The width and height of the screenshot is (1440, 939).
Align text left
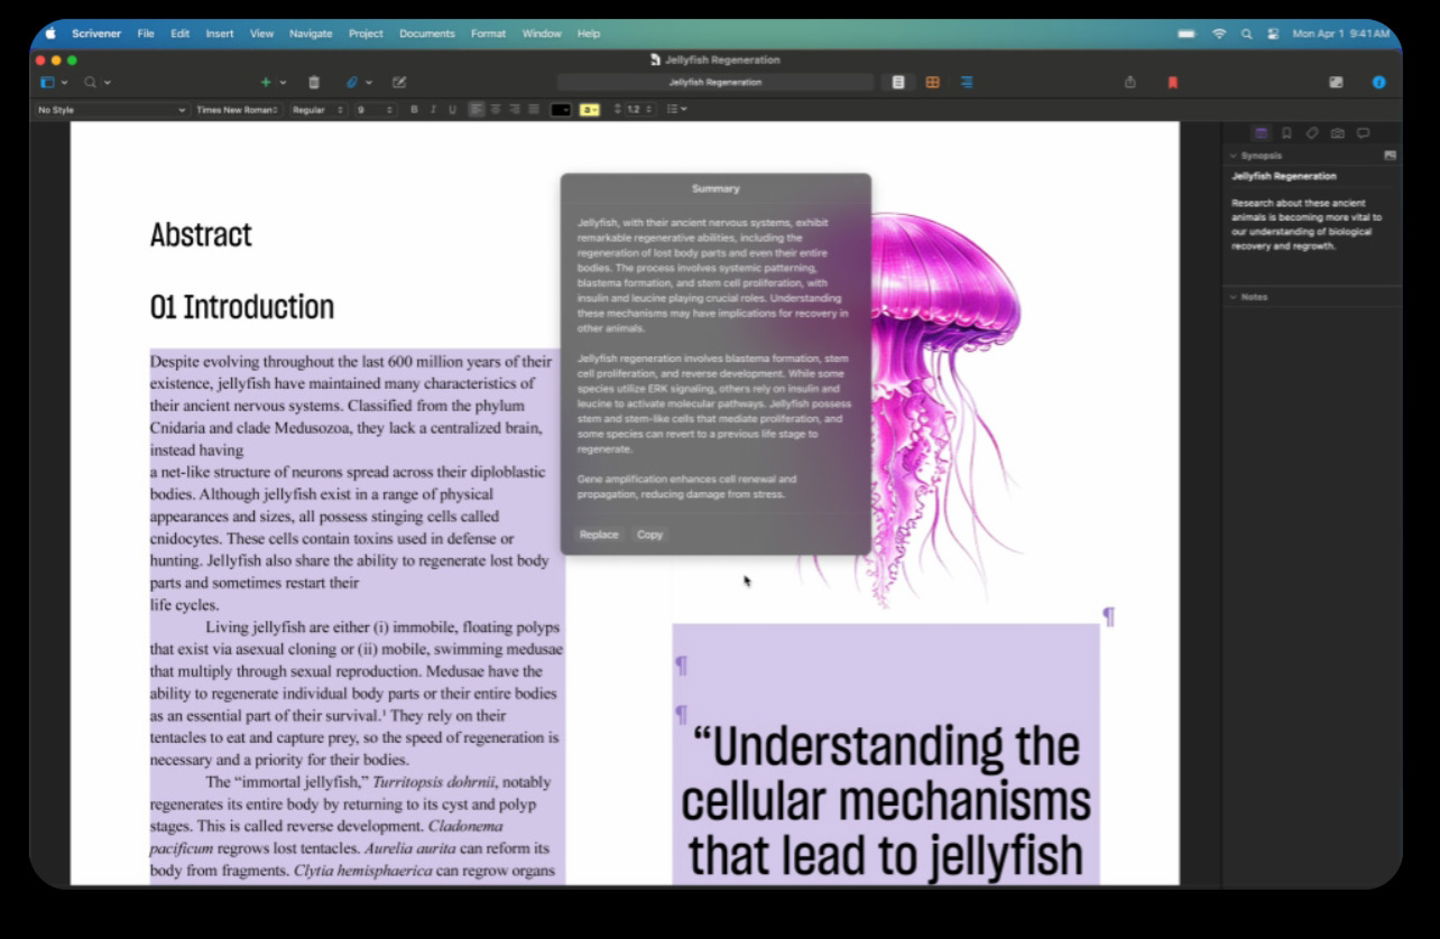[x=476, y=109]
